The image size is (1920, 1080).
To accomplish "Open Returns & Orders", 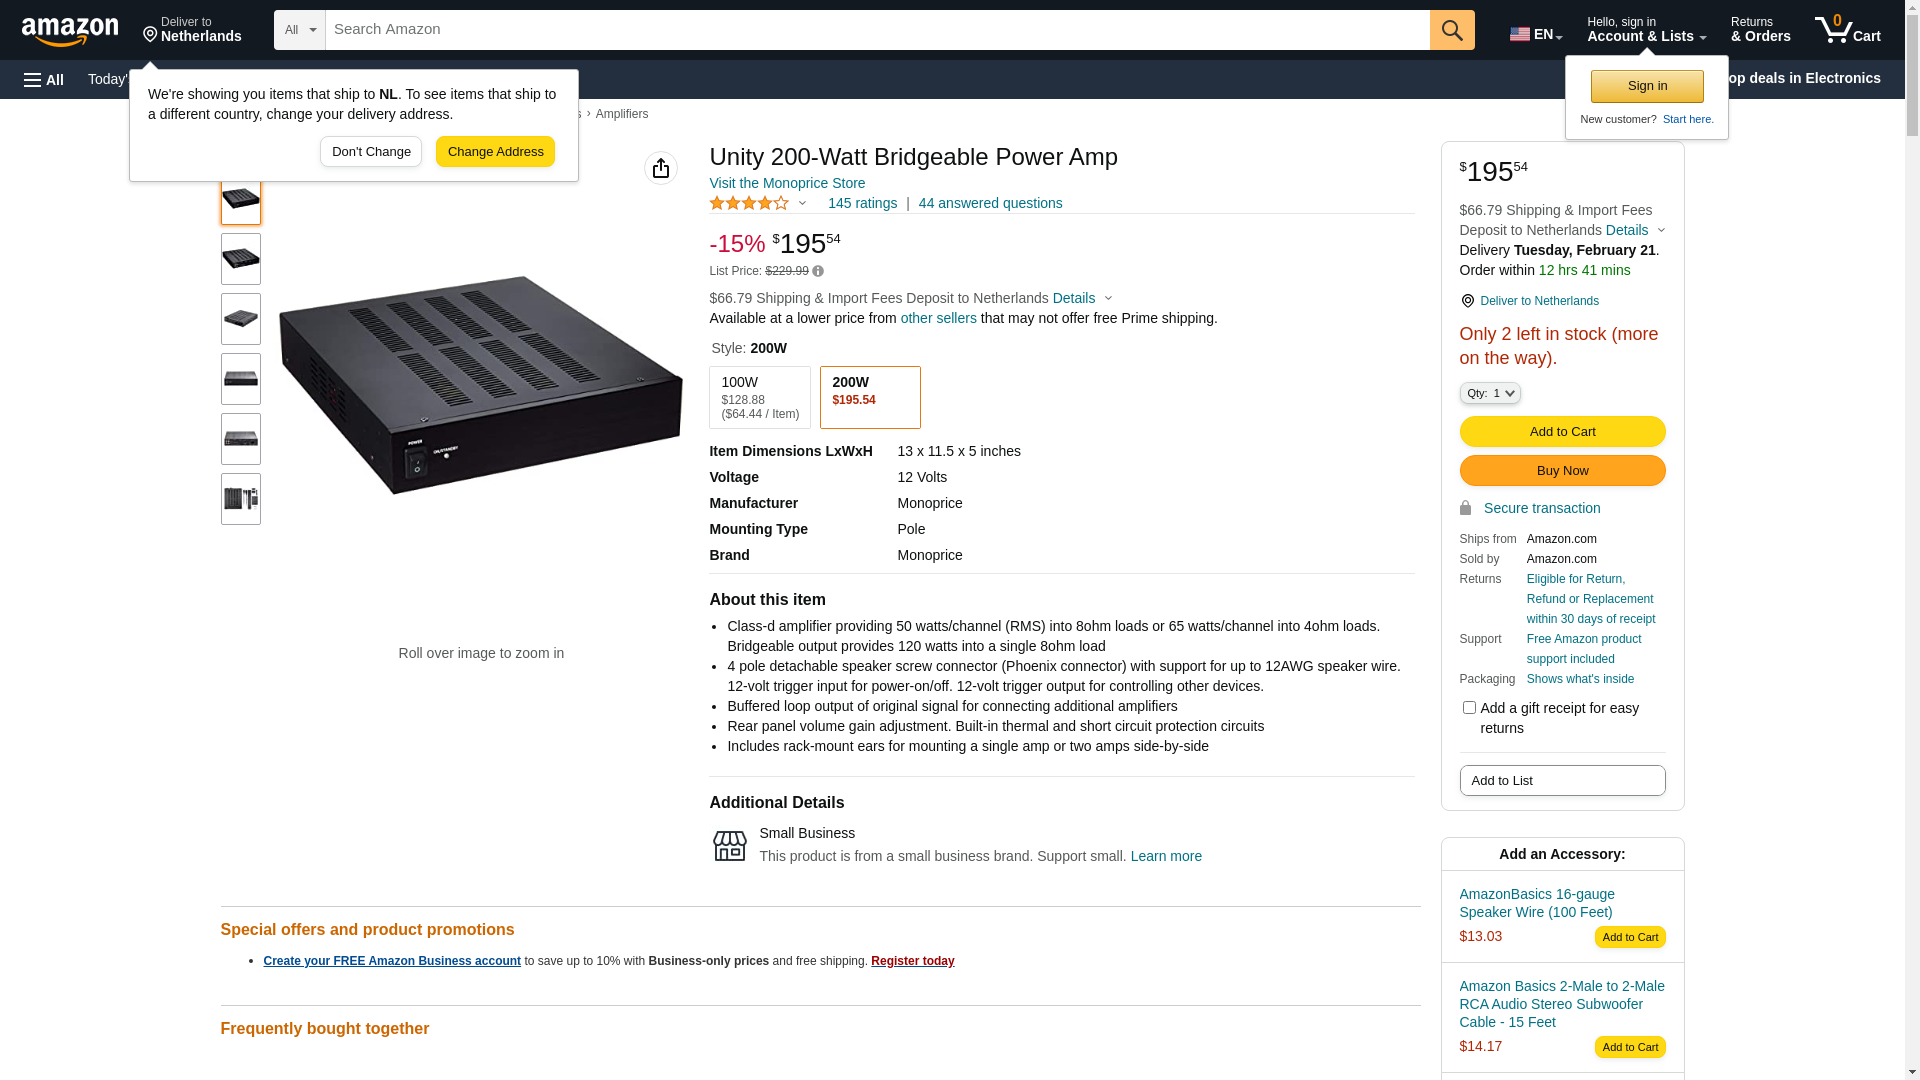I will tap(1760, 30).
